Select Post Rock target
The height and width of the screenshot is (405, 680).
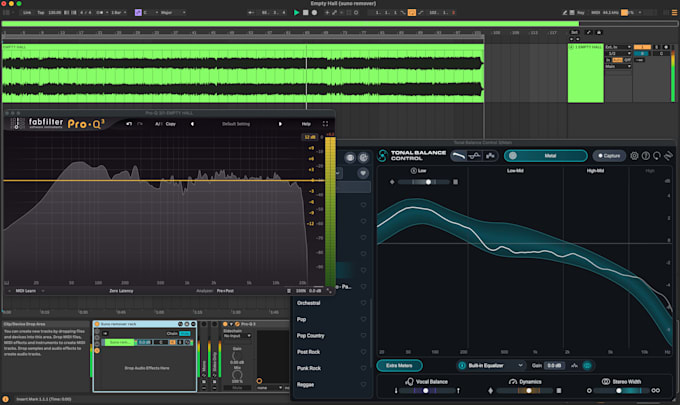click(x=308, y=352)
